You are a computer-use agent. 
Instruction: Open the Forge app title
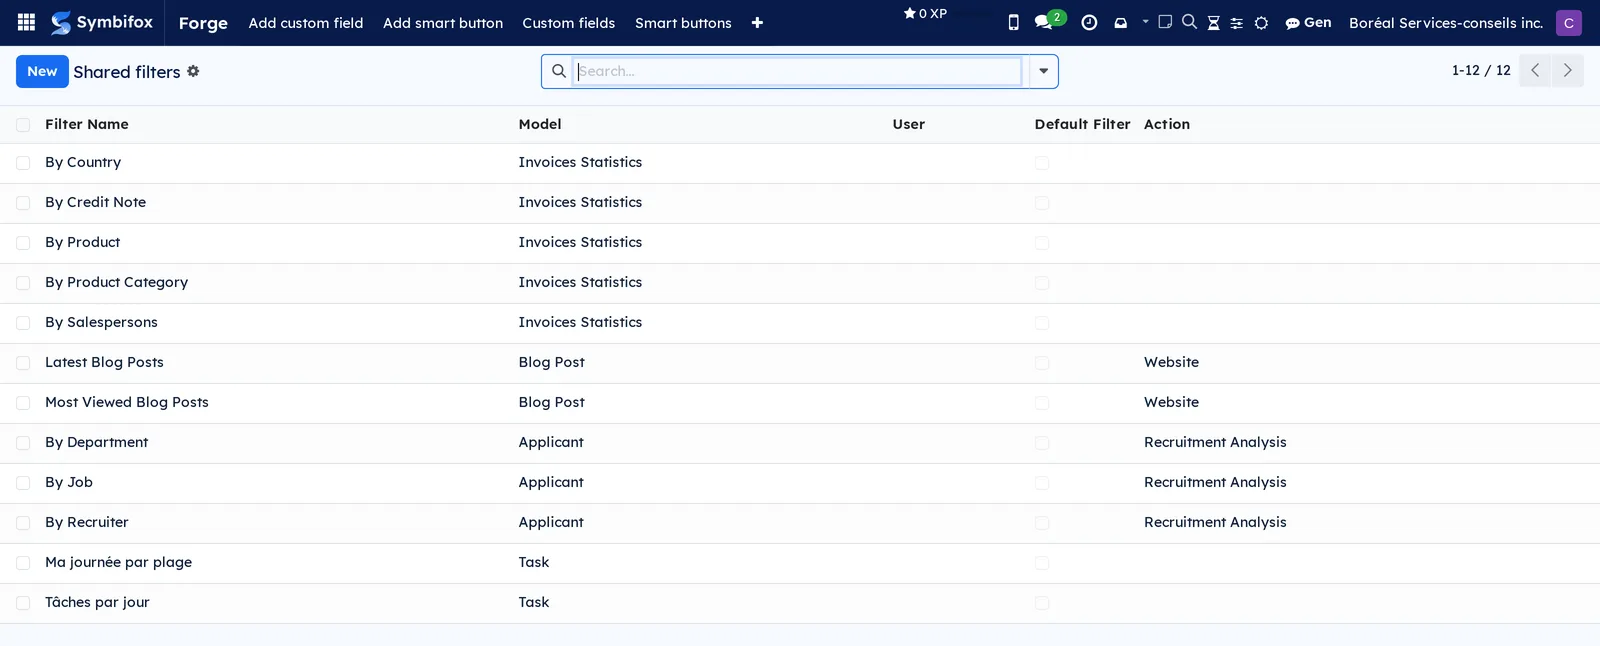pos(203,22)
